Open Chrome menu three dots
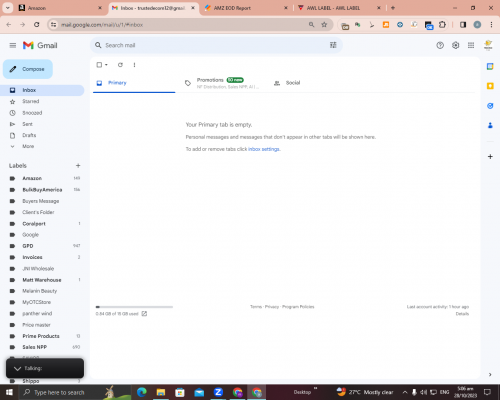The width and height of the screenshot is (500, 400). [x=491, y=25]
